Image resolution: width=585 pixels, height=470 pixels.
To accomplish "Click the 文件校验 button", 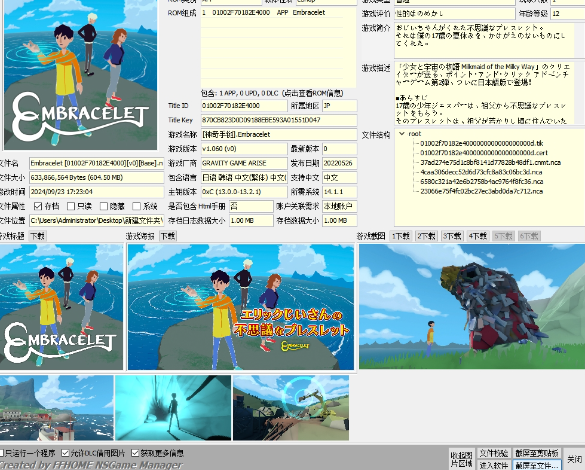I will click(494, 453).
